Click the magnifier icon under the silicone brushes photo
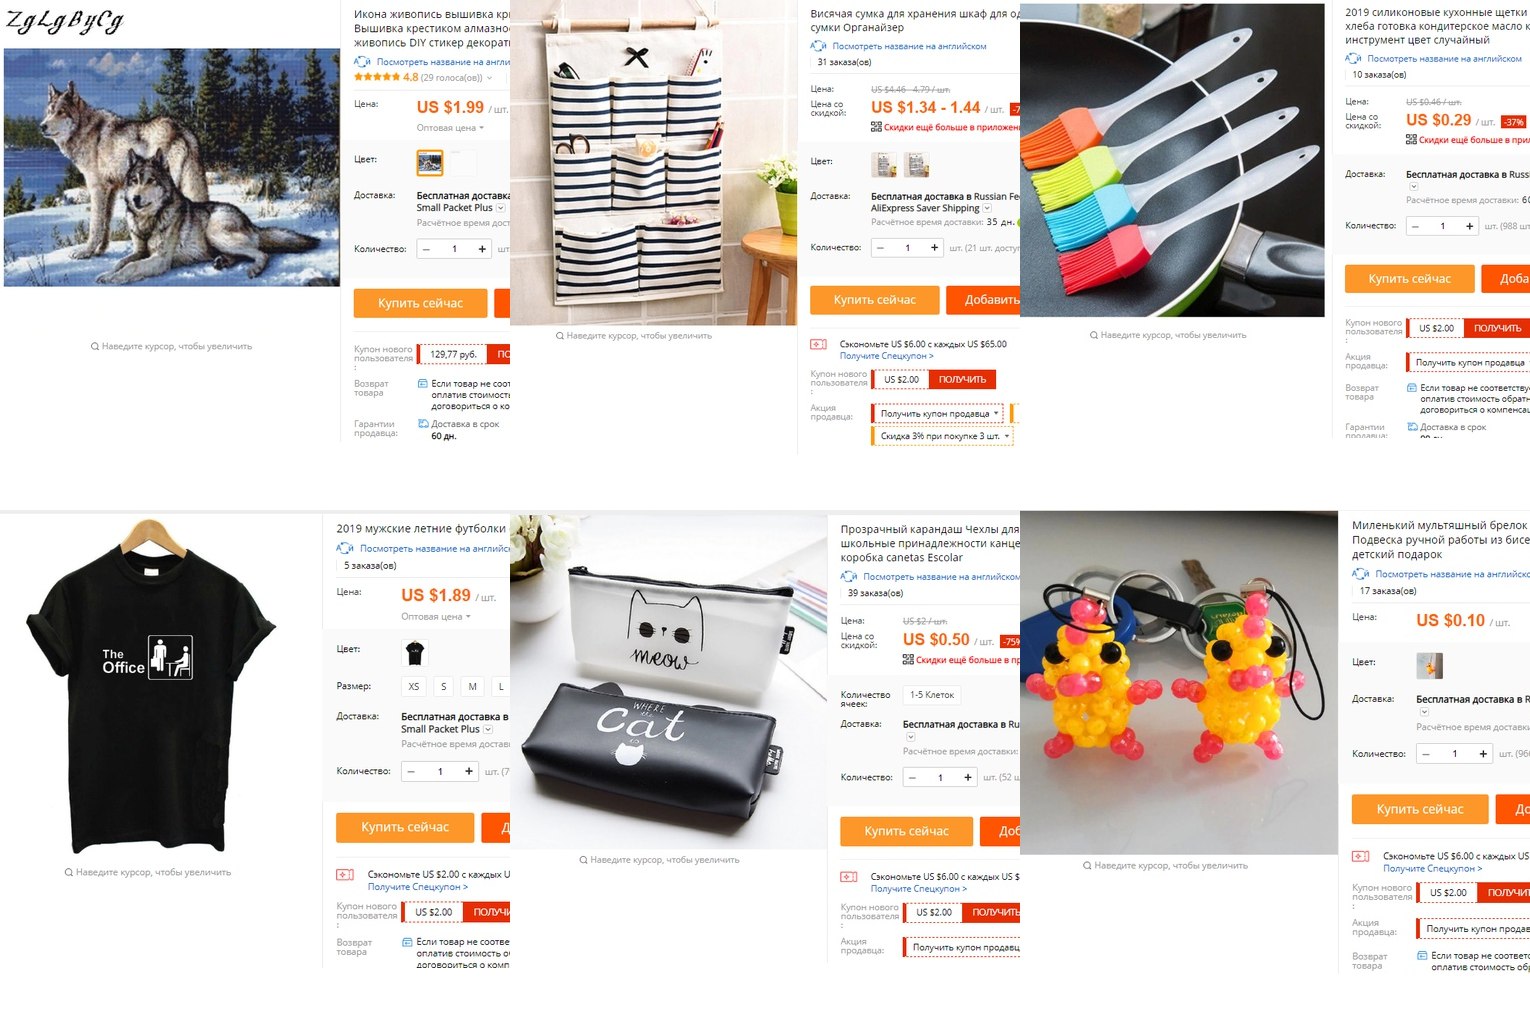The width and height of the screenshot is (1530, 1020). point(1094,335)
